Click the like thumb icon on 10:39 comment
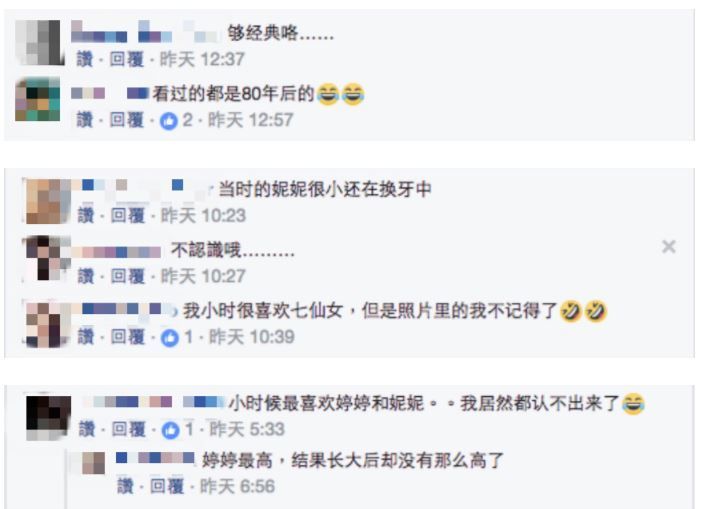The width and height of the screenshot is (712, 509). point(170,338)
